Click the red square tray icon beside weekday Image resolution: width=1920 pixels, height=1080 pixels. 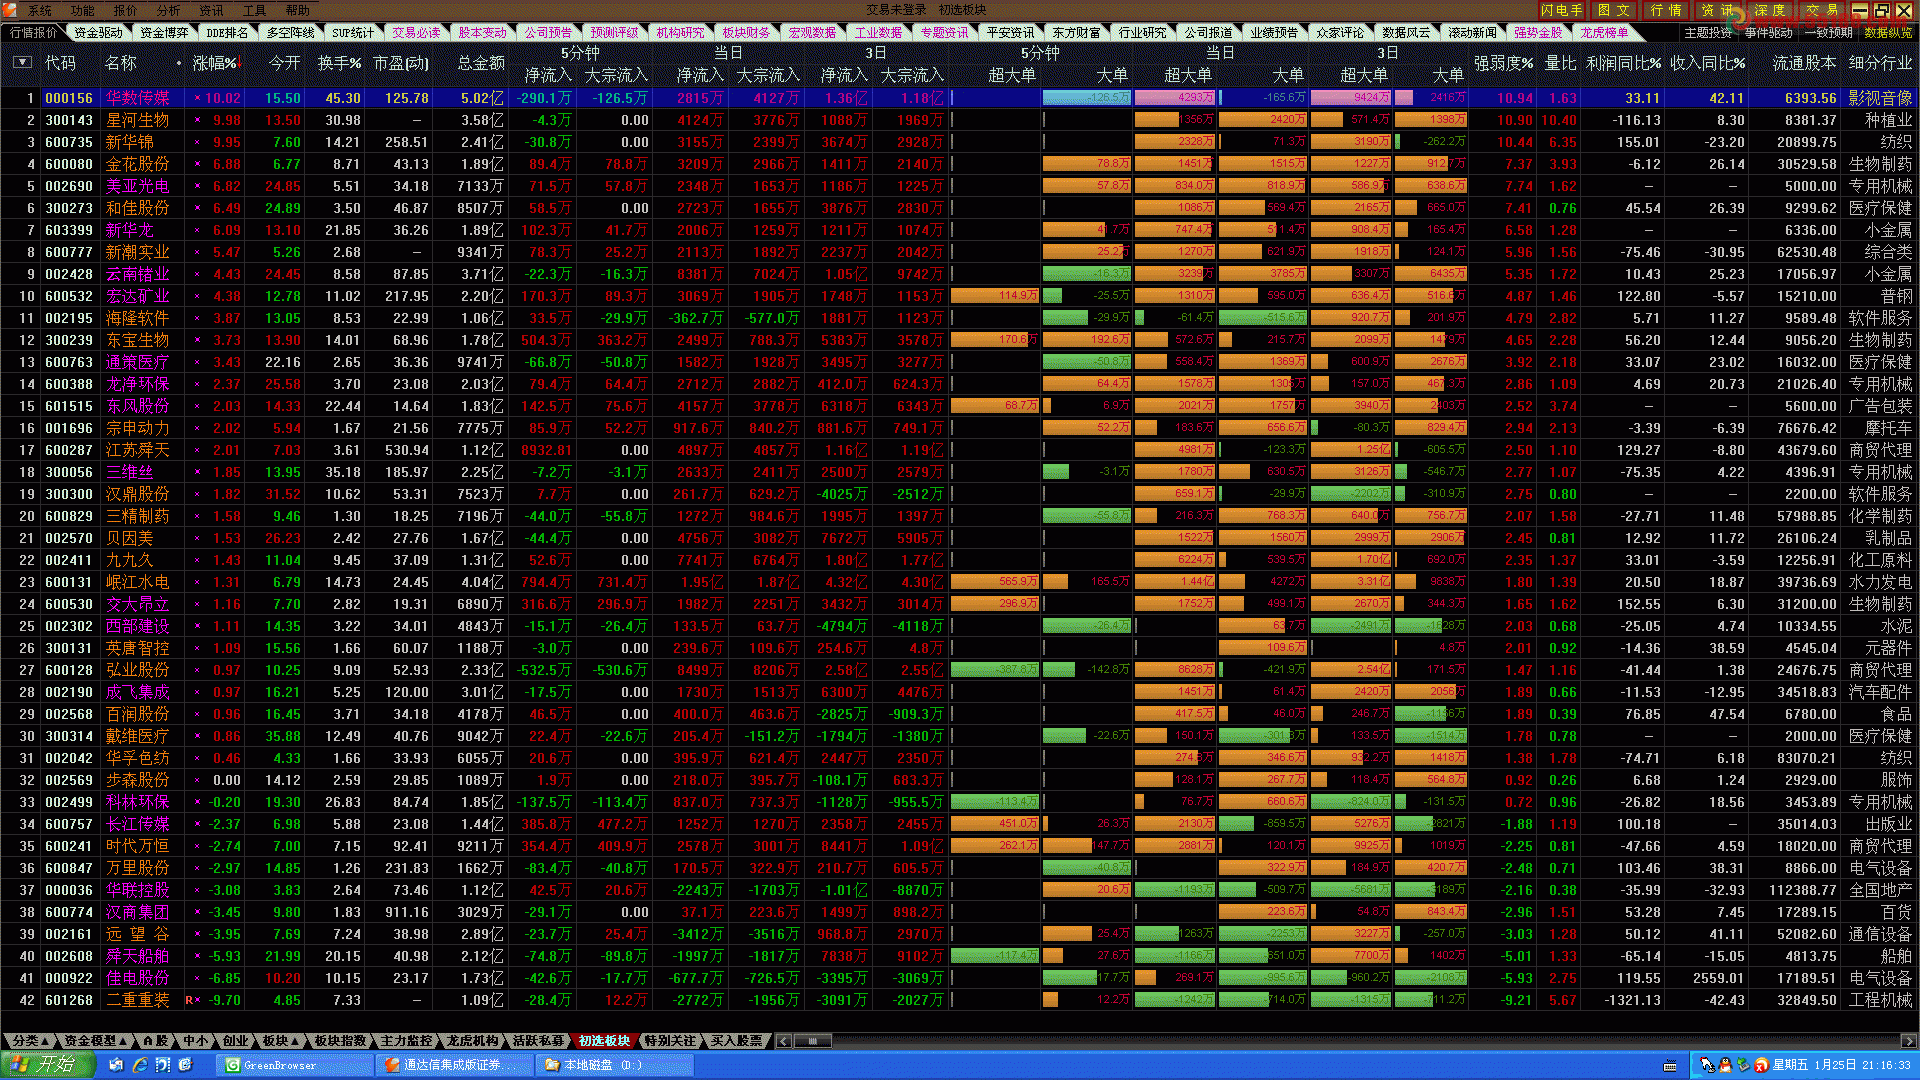pyautogui.click(x=1761, y=1065)
